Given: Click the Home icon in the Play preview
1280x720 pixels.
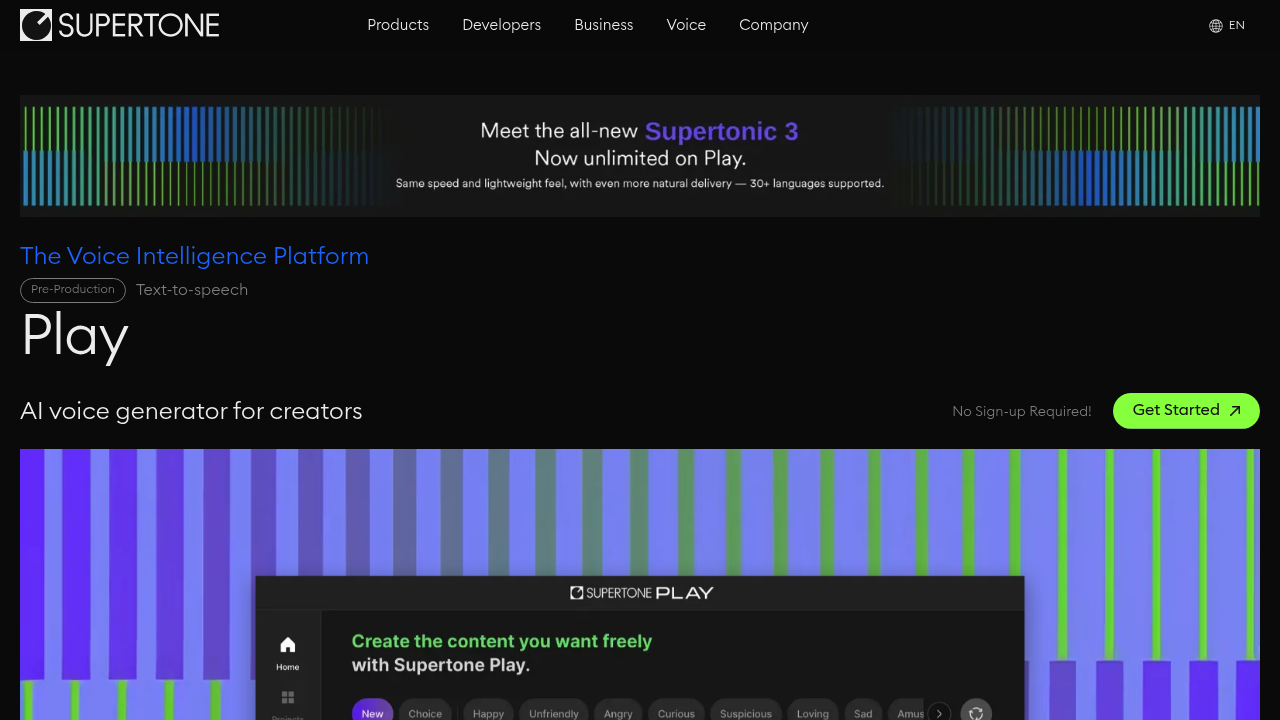Looking at the screenshot, I should [288, 644].
